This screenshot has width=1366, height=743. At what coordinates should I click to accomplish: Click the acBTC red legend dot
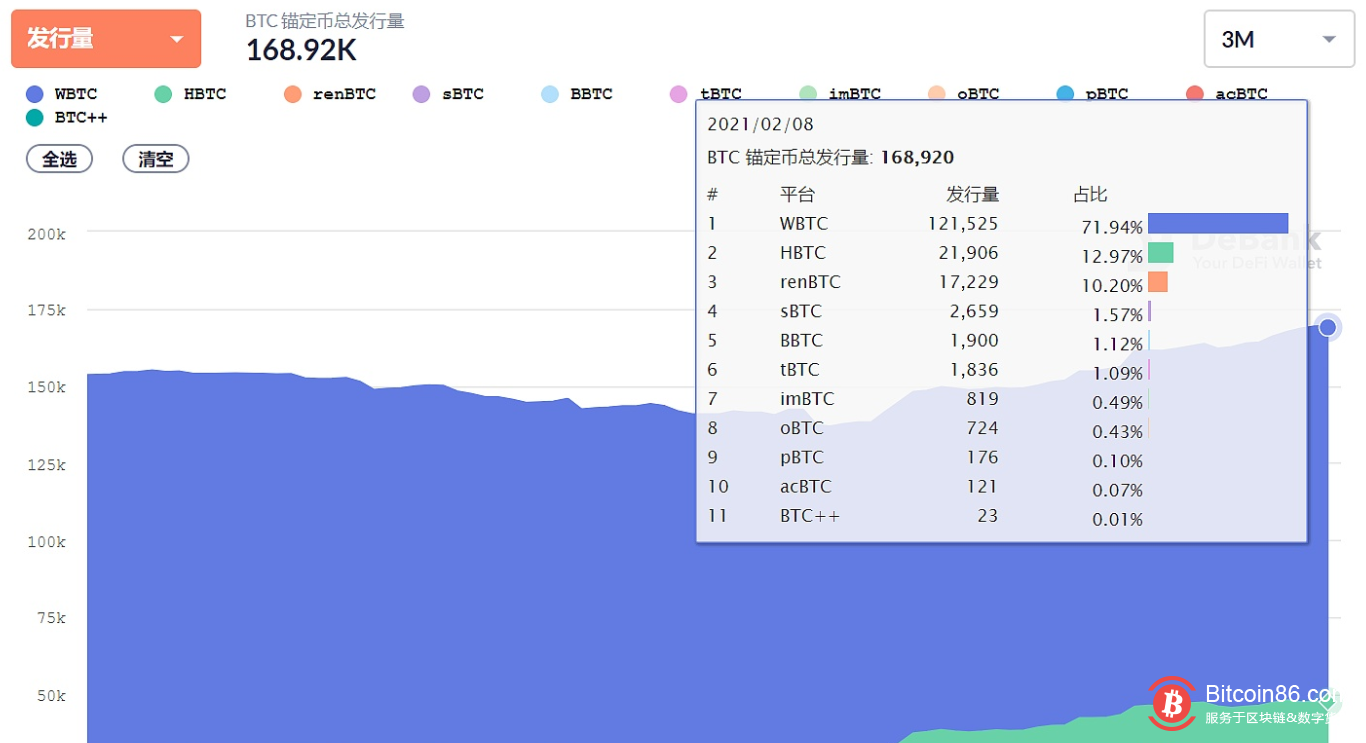pos(1194,93)
